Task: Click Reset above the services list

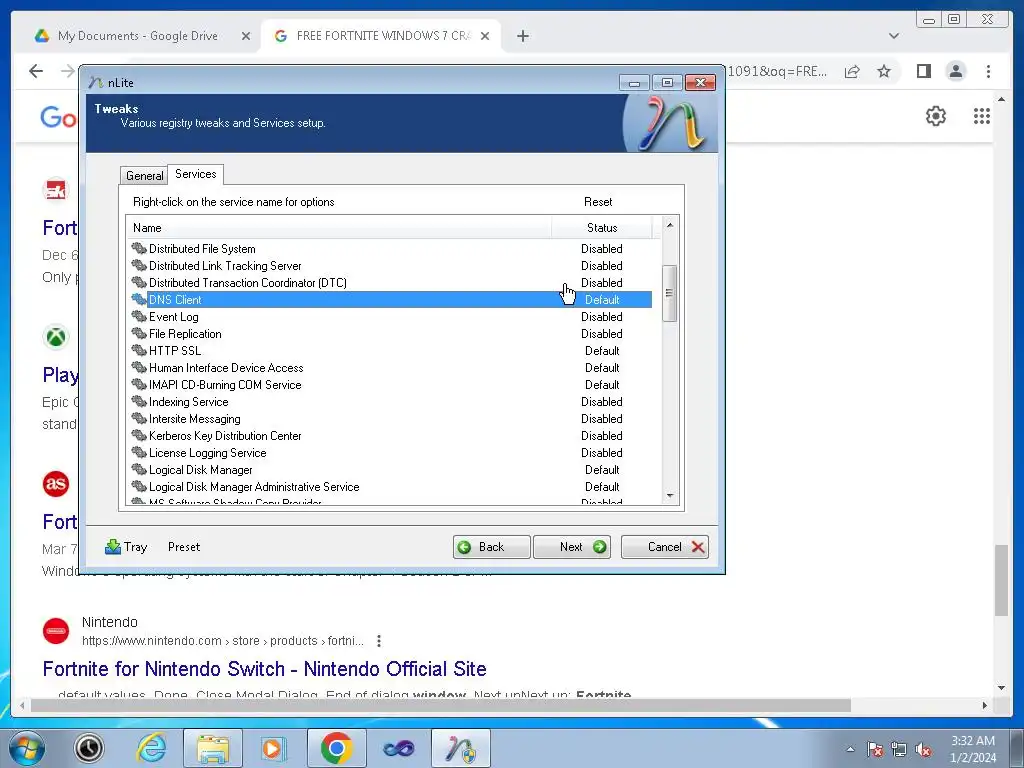Action: pyautogui.click(x=598, y=202)
